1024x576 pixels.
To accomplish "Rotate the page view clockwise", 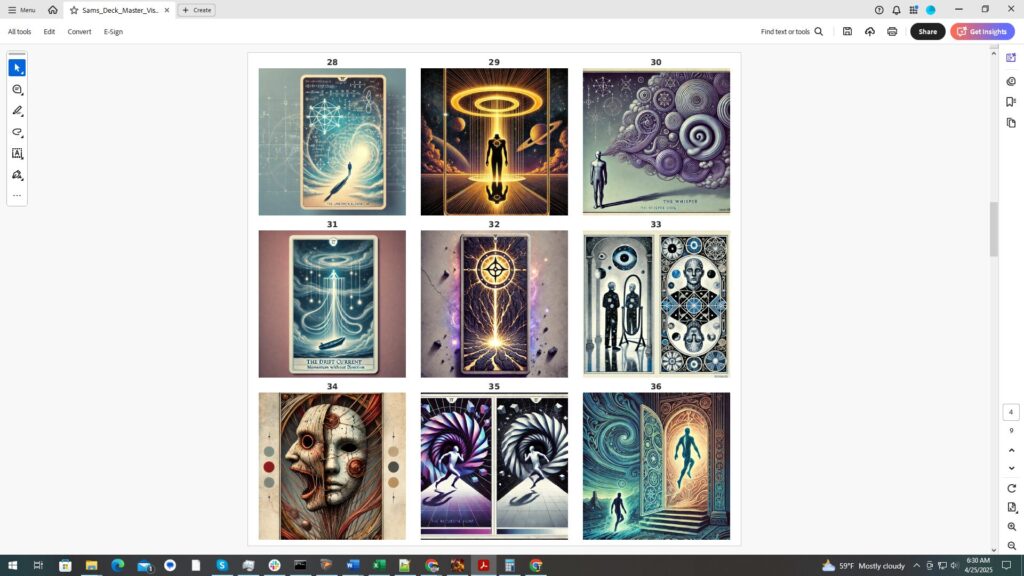I will [1011, 488].
